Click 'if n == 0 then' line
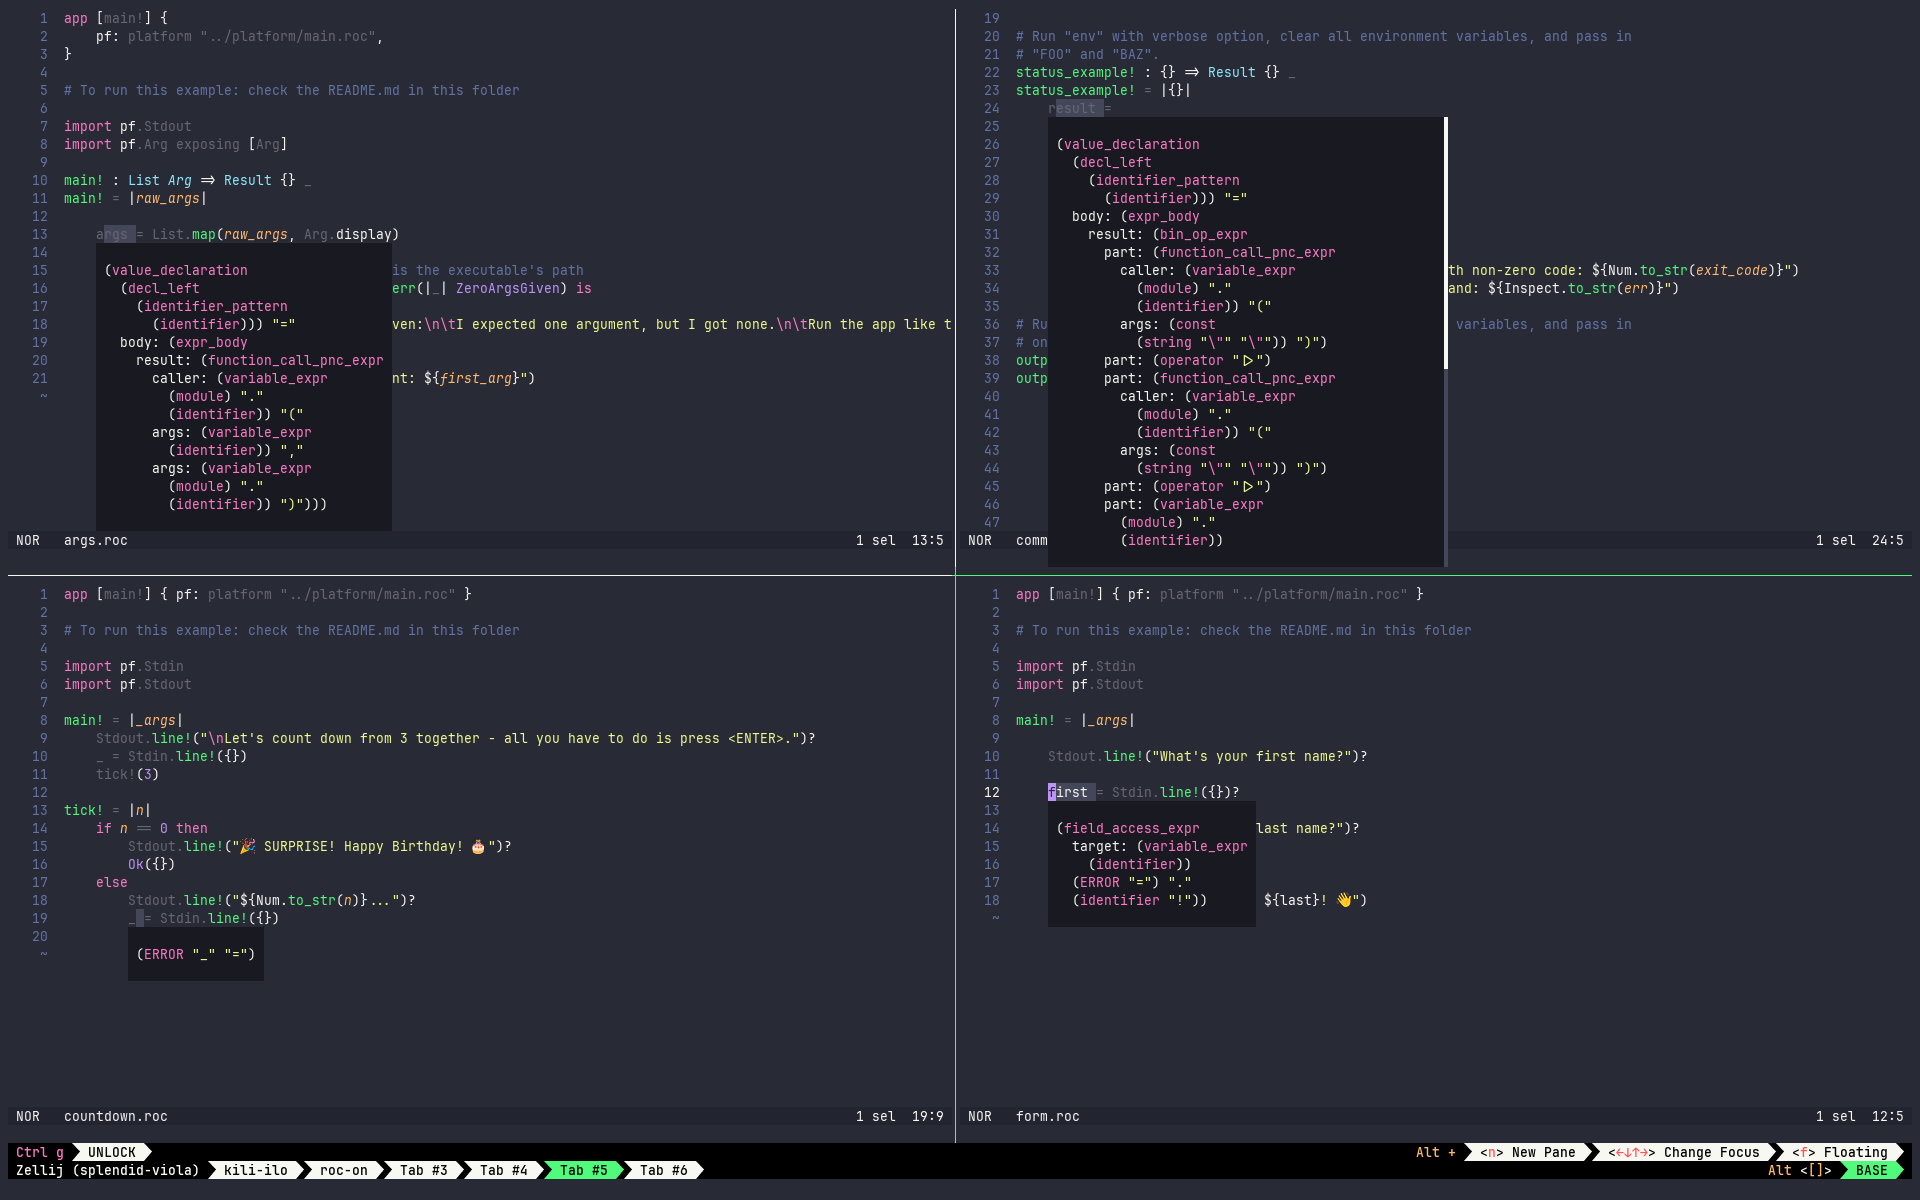The width and height of the screenshot is (1920, 1200). pyautogui.click(x=152, y=828)
